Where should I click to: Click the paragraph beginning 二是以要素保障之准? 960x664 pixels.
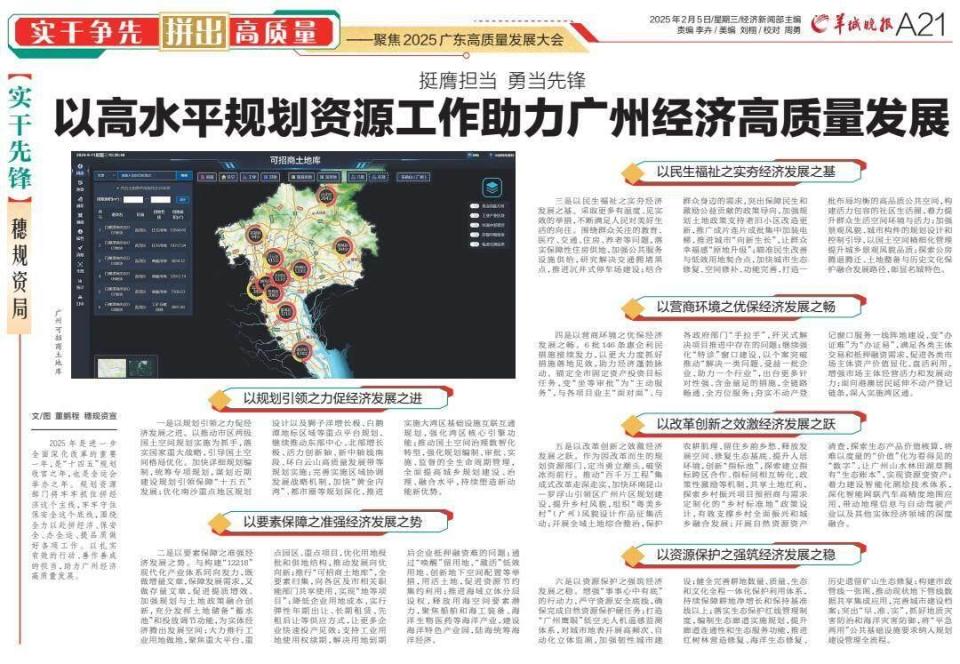click(x=330, y=596)
